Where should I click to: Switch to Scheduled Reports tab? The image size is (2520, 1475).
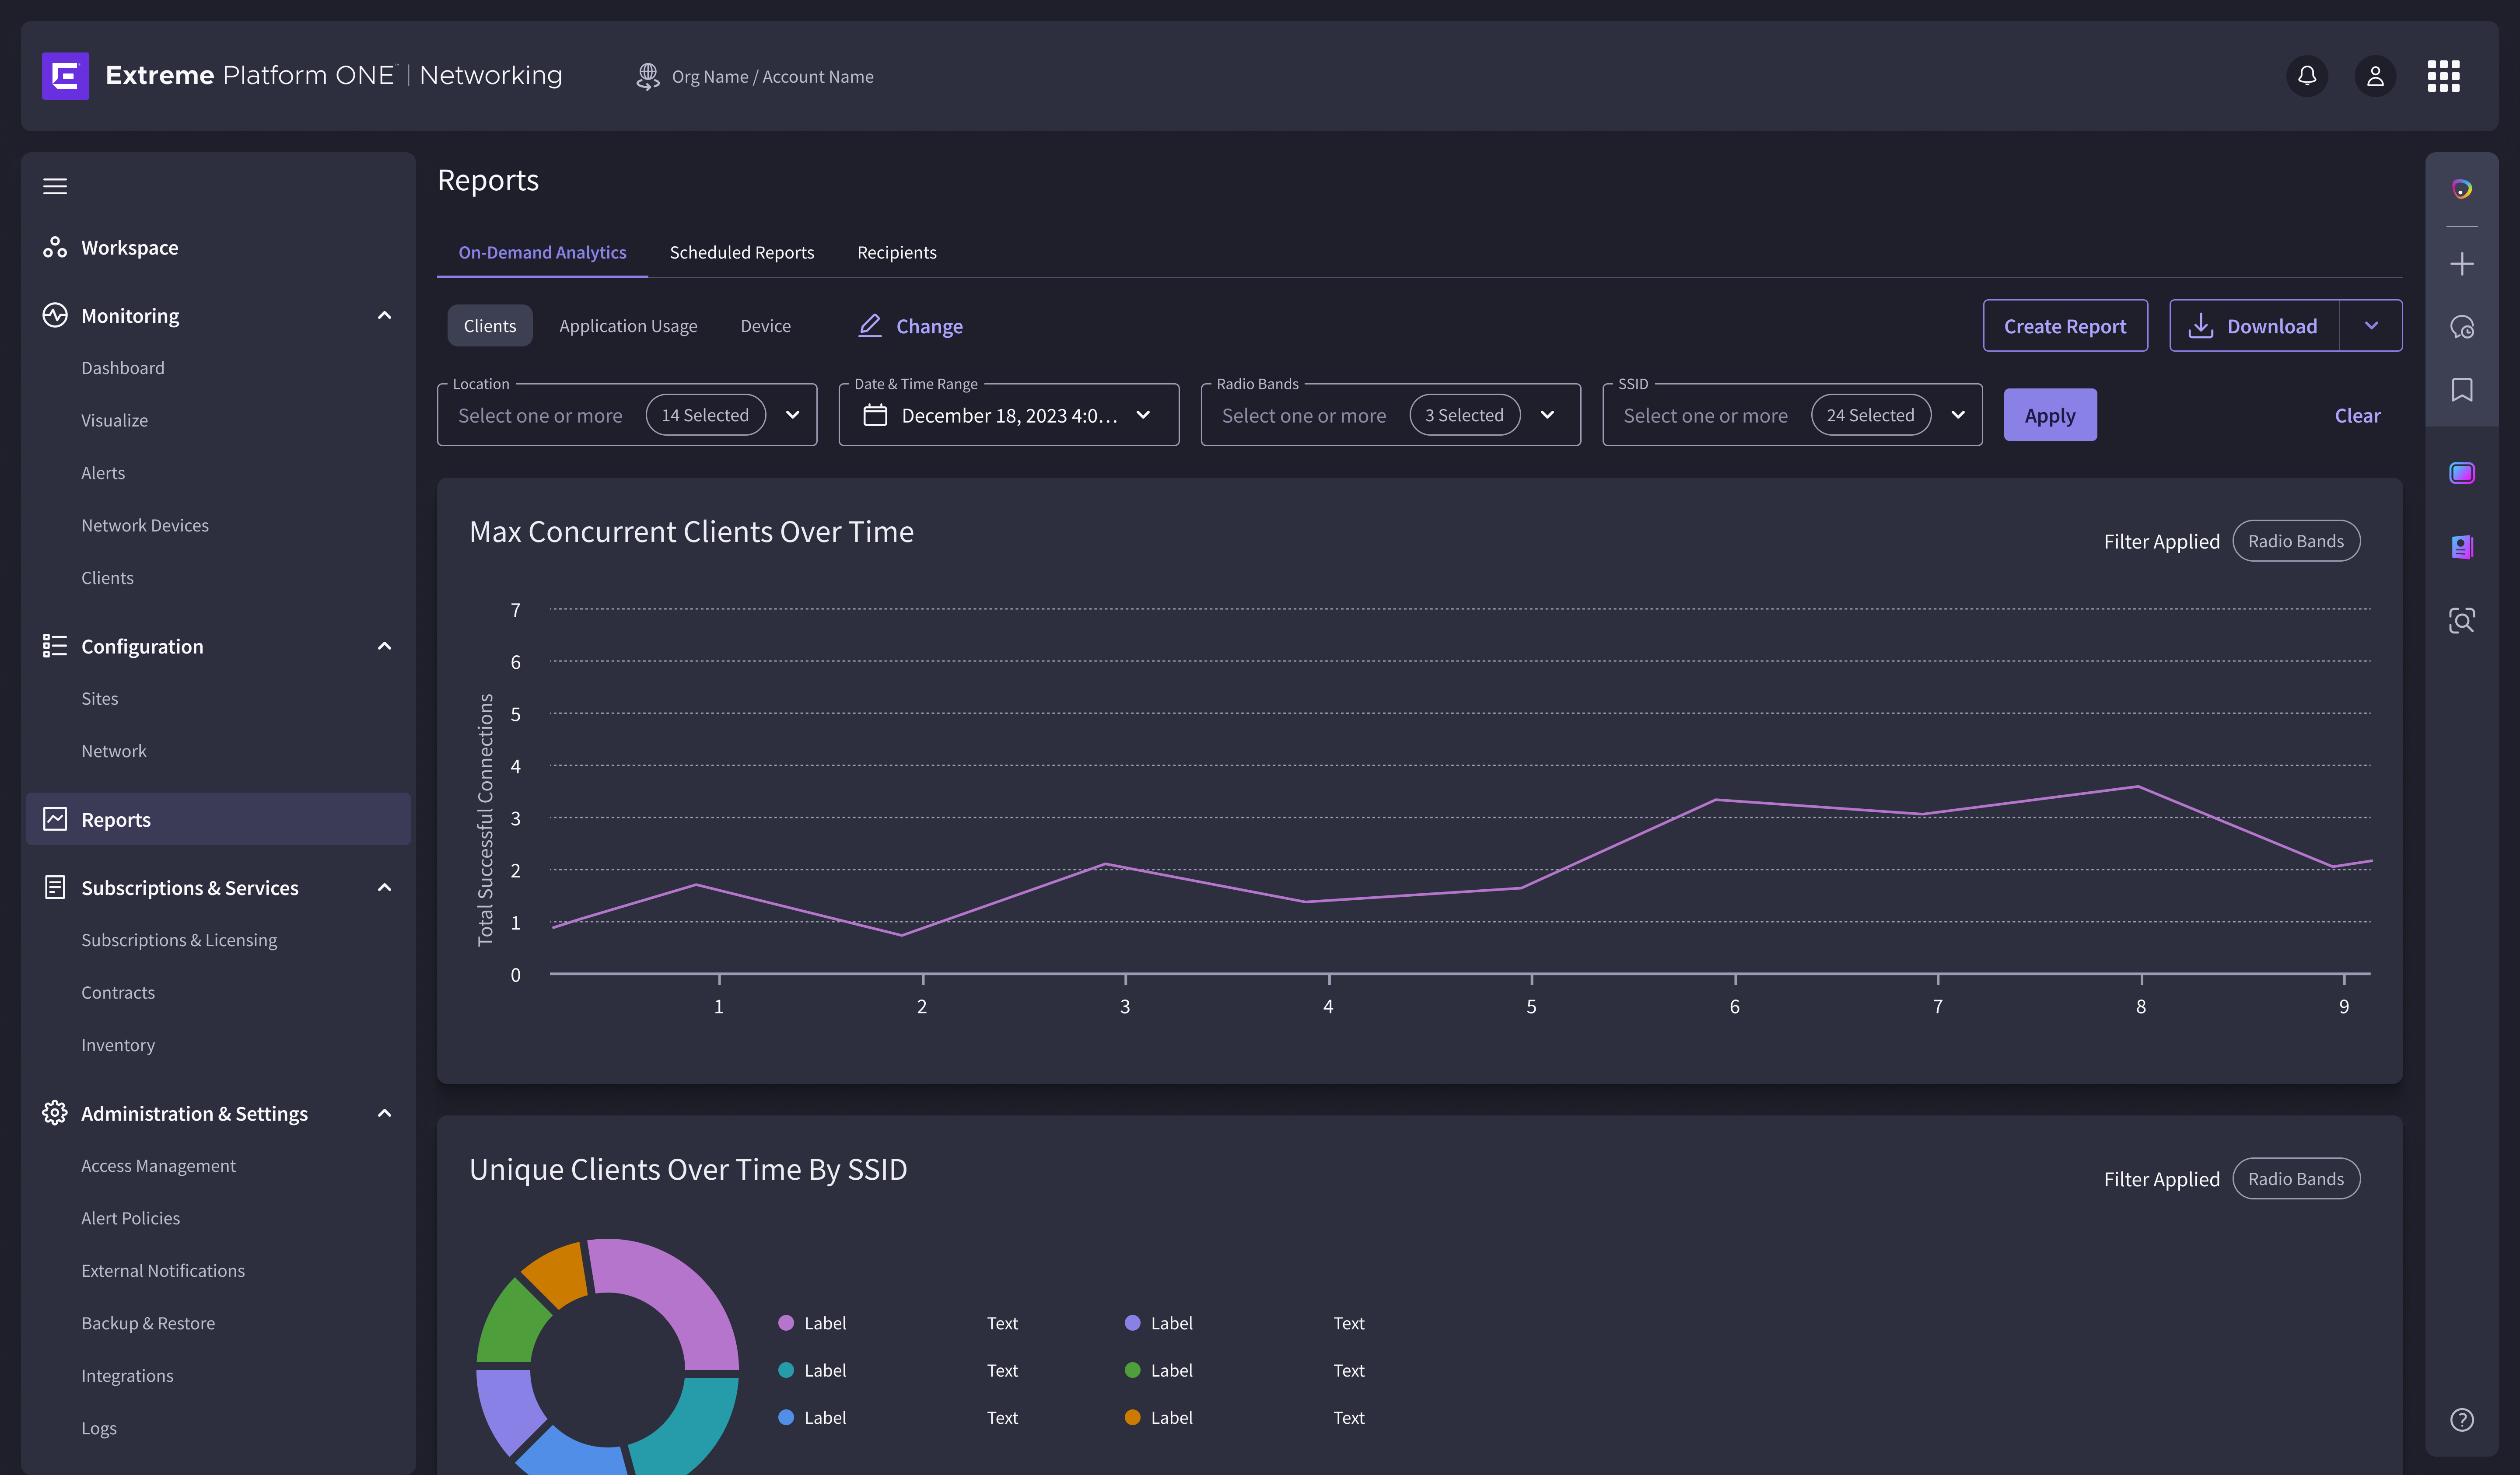742,253
